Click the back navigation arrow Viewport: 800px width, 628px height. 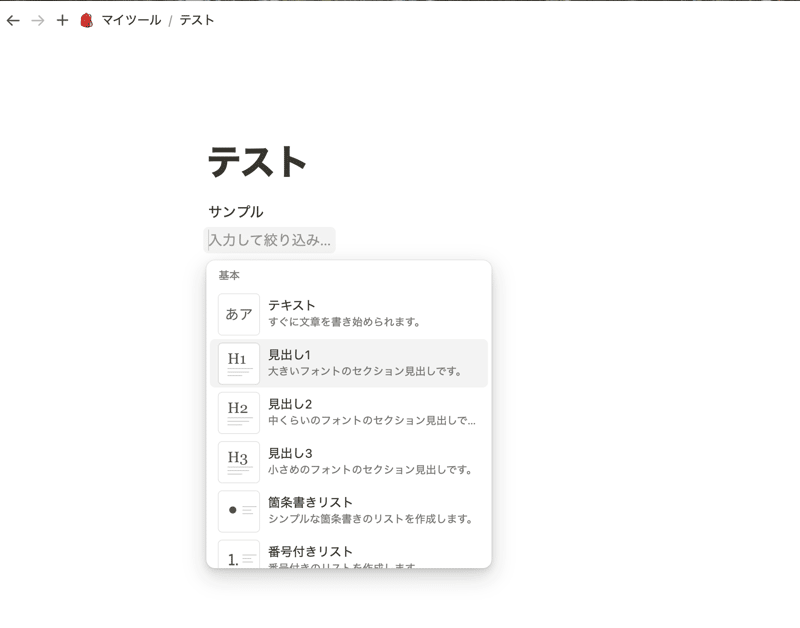[14, 18]
